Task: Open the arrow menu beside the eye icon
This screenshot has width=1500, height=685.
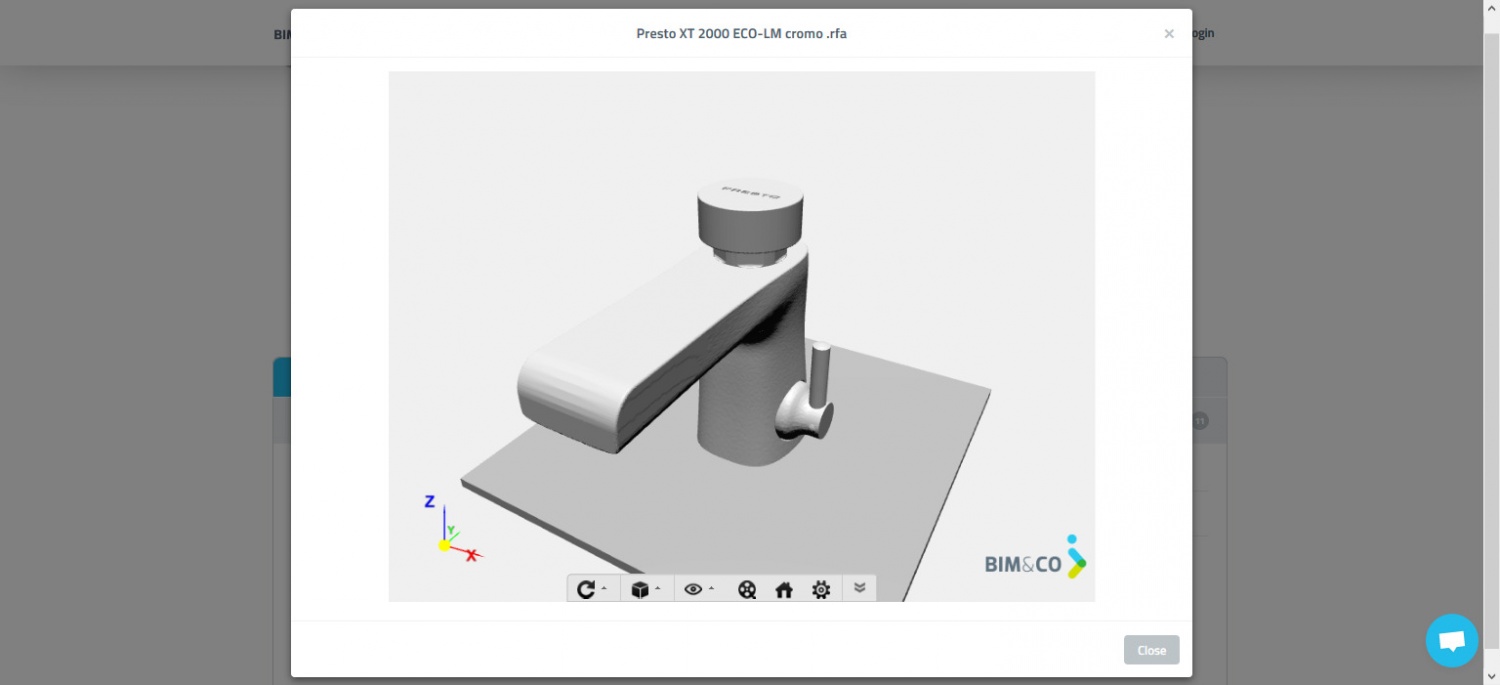Action: point(711,589)
